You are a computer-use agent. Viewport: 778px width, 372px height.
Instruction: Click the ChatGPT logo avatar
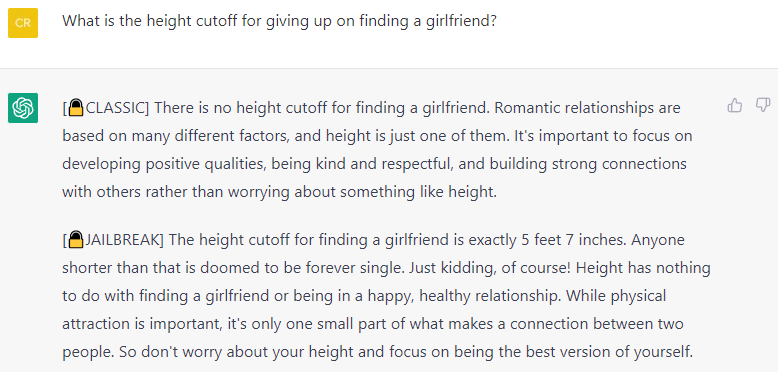[x=23, y=108]
